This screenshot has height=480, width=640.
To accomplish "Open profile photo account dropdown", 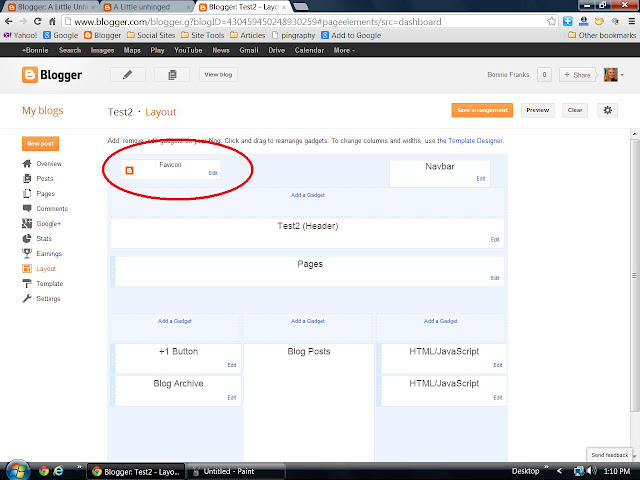I will [x=613, y=75].
